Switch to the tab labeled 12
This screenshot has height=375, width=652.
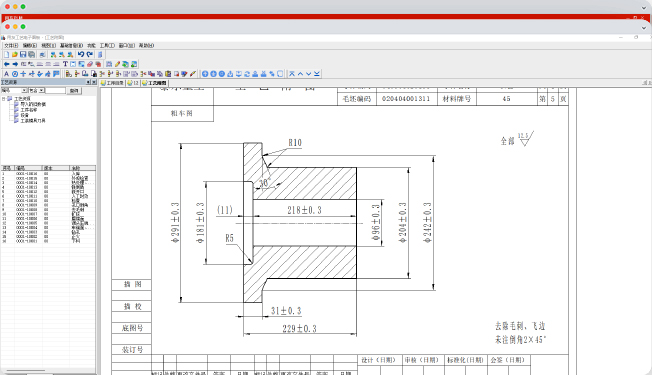pyautogui.click(x=133, y=83)
